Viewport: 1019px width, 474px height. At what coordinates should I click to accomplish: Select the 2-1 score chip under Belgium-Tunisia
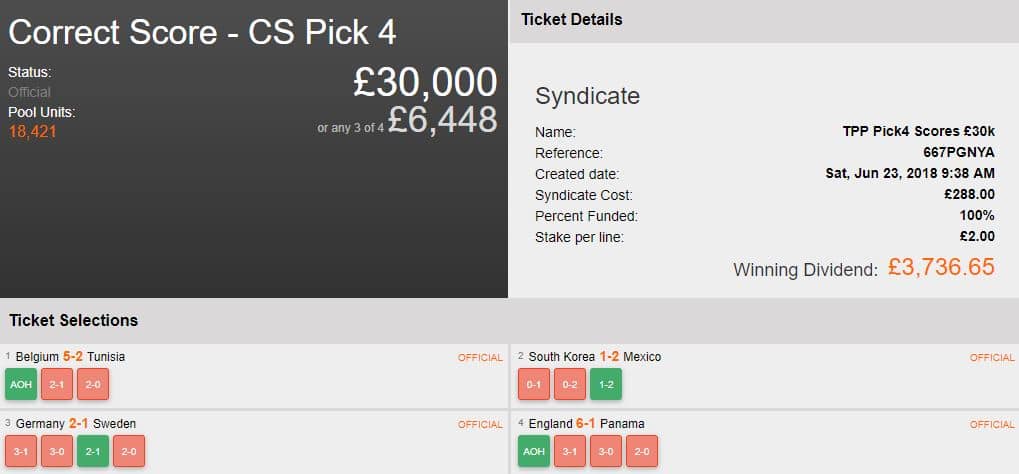coord(56,384)
